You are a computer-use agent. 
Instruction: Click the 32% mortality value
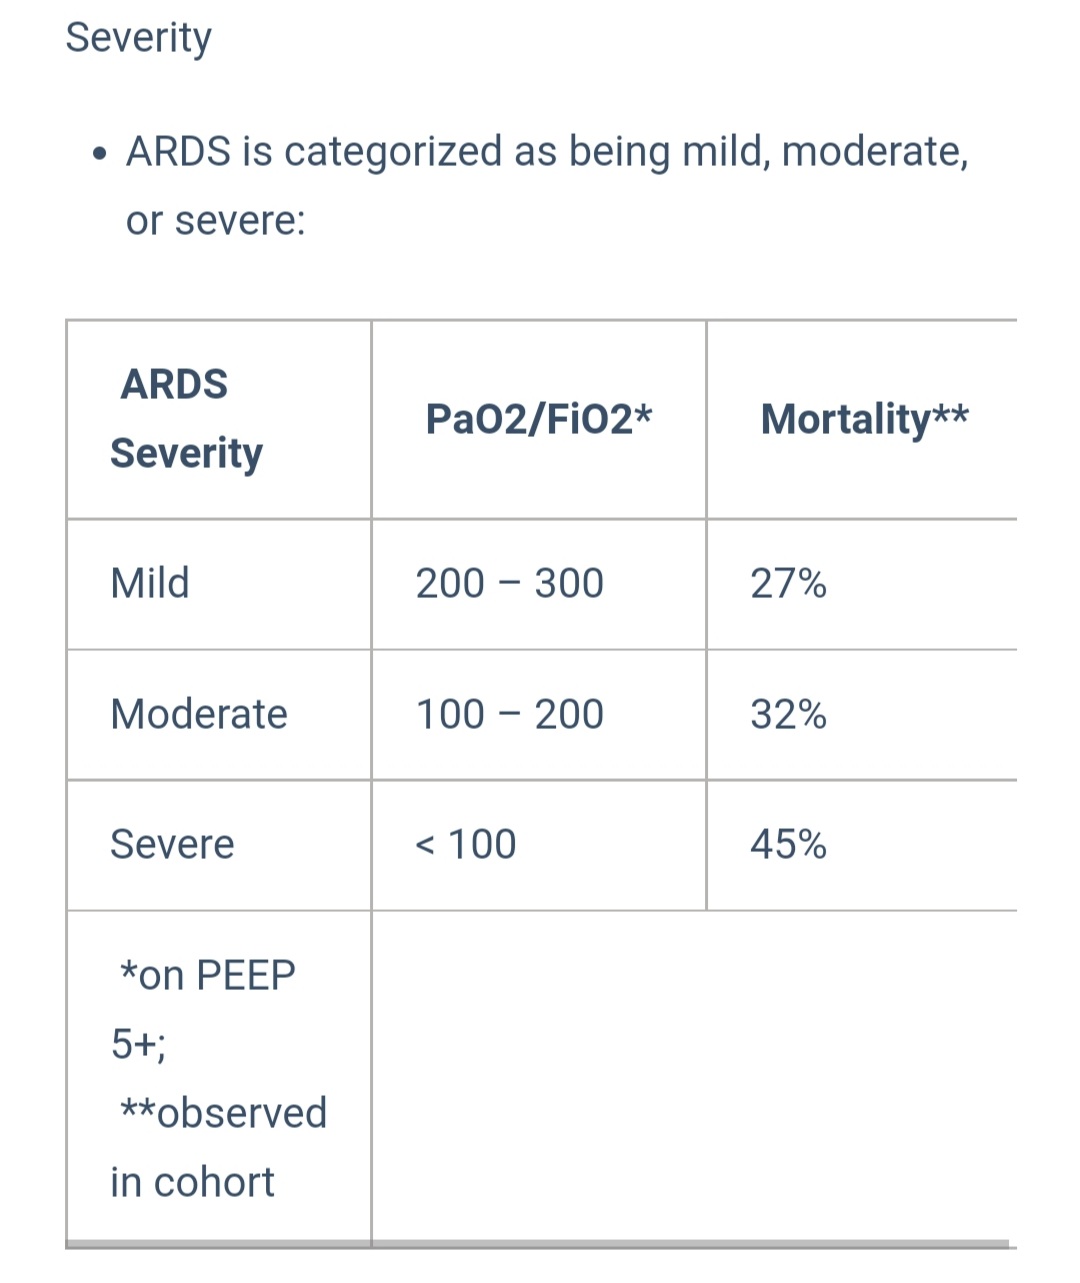[788, 714]
